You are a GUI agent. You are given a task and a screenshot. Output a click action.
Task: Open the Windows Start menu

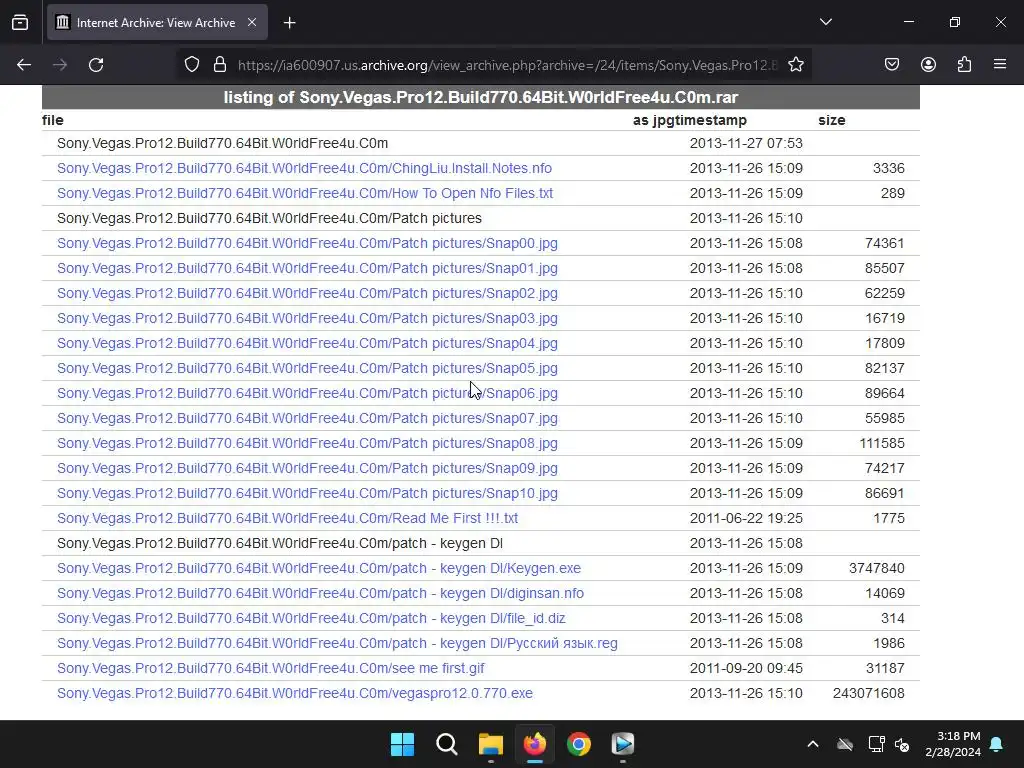tap(402, 744)
